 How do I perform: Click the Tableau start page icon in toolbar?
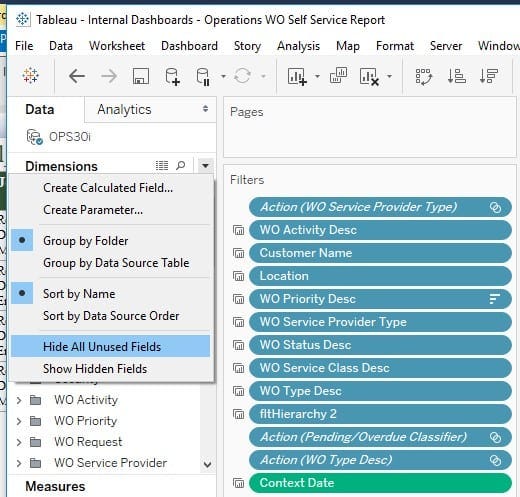coord(30,76)
